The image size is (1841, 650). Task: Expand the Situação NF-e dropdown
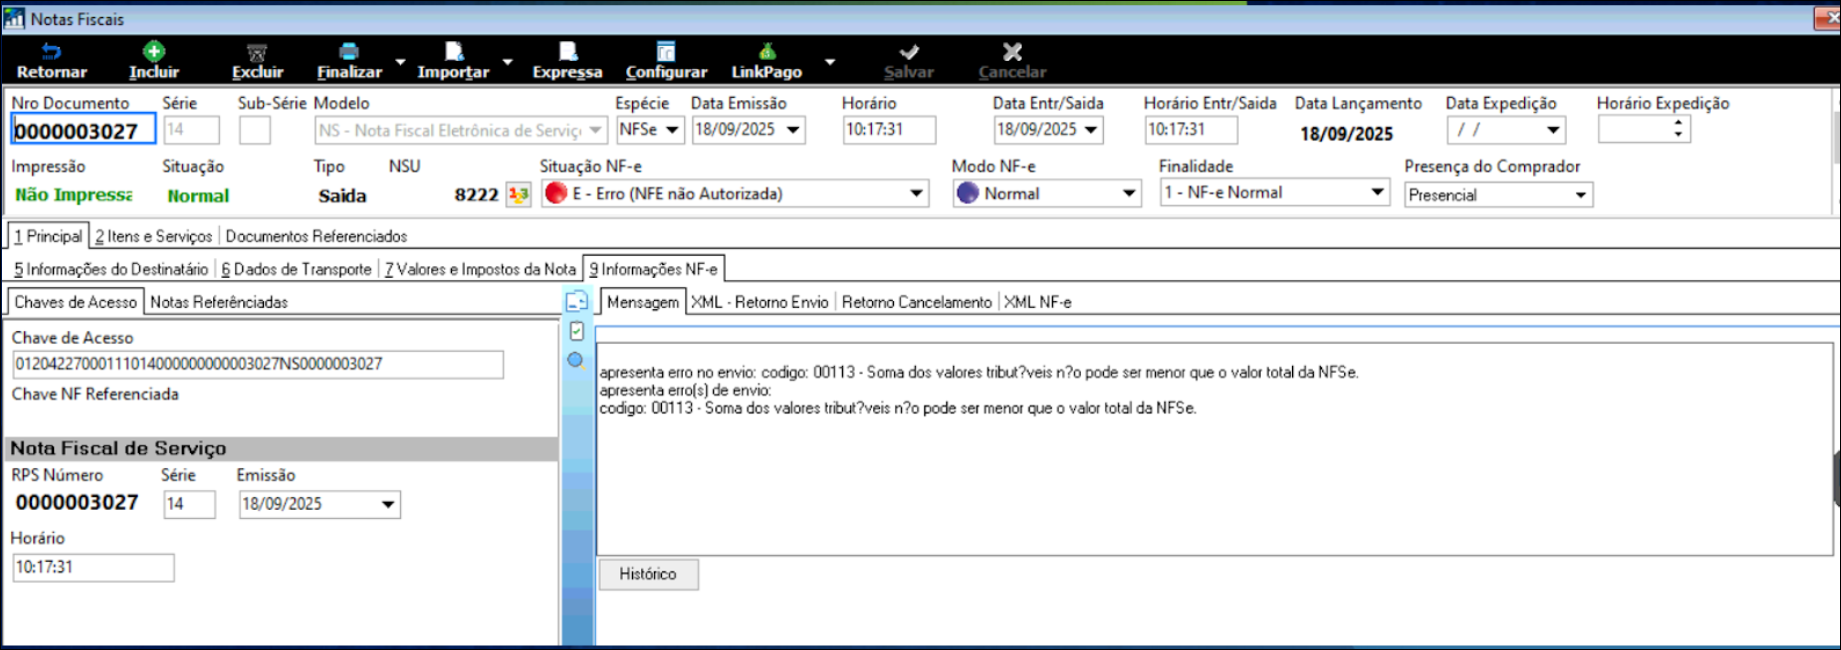click(x=916, y=194)
